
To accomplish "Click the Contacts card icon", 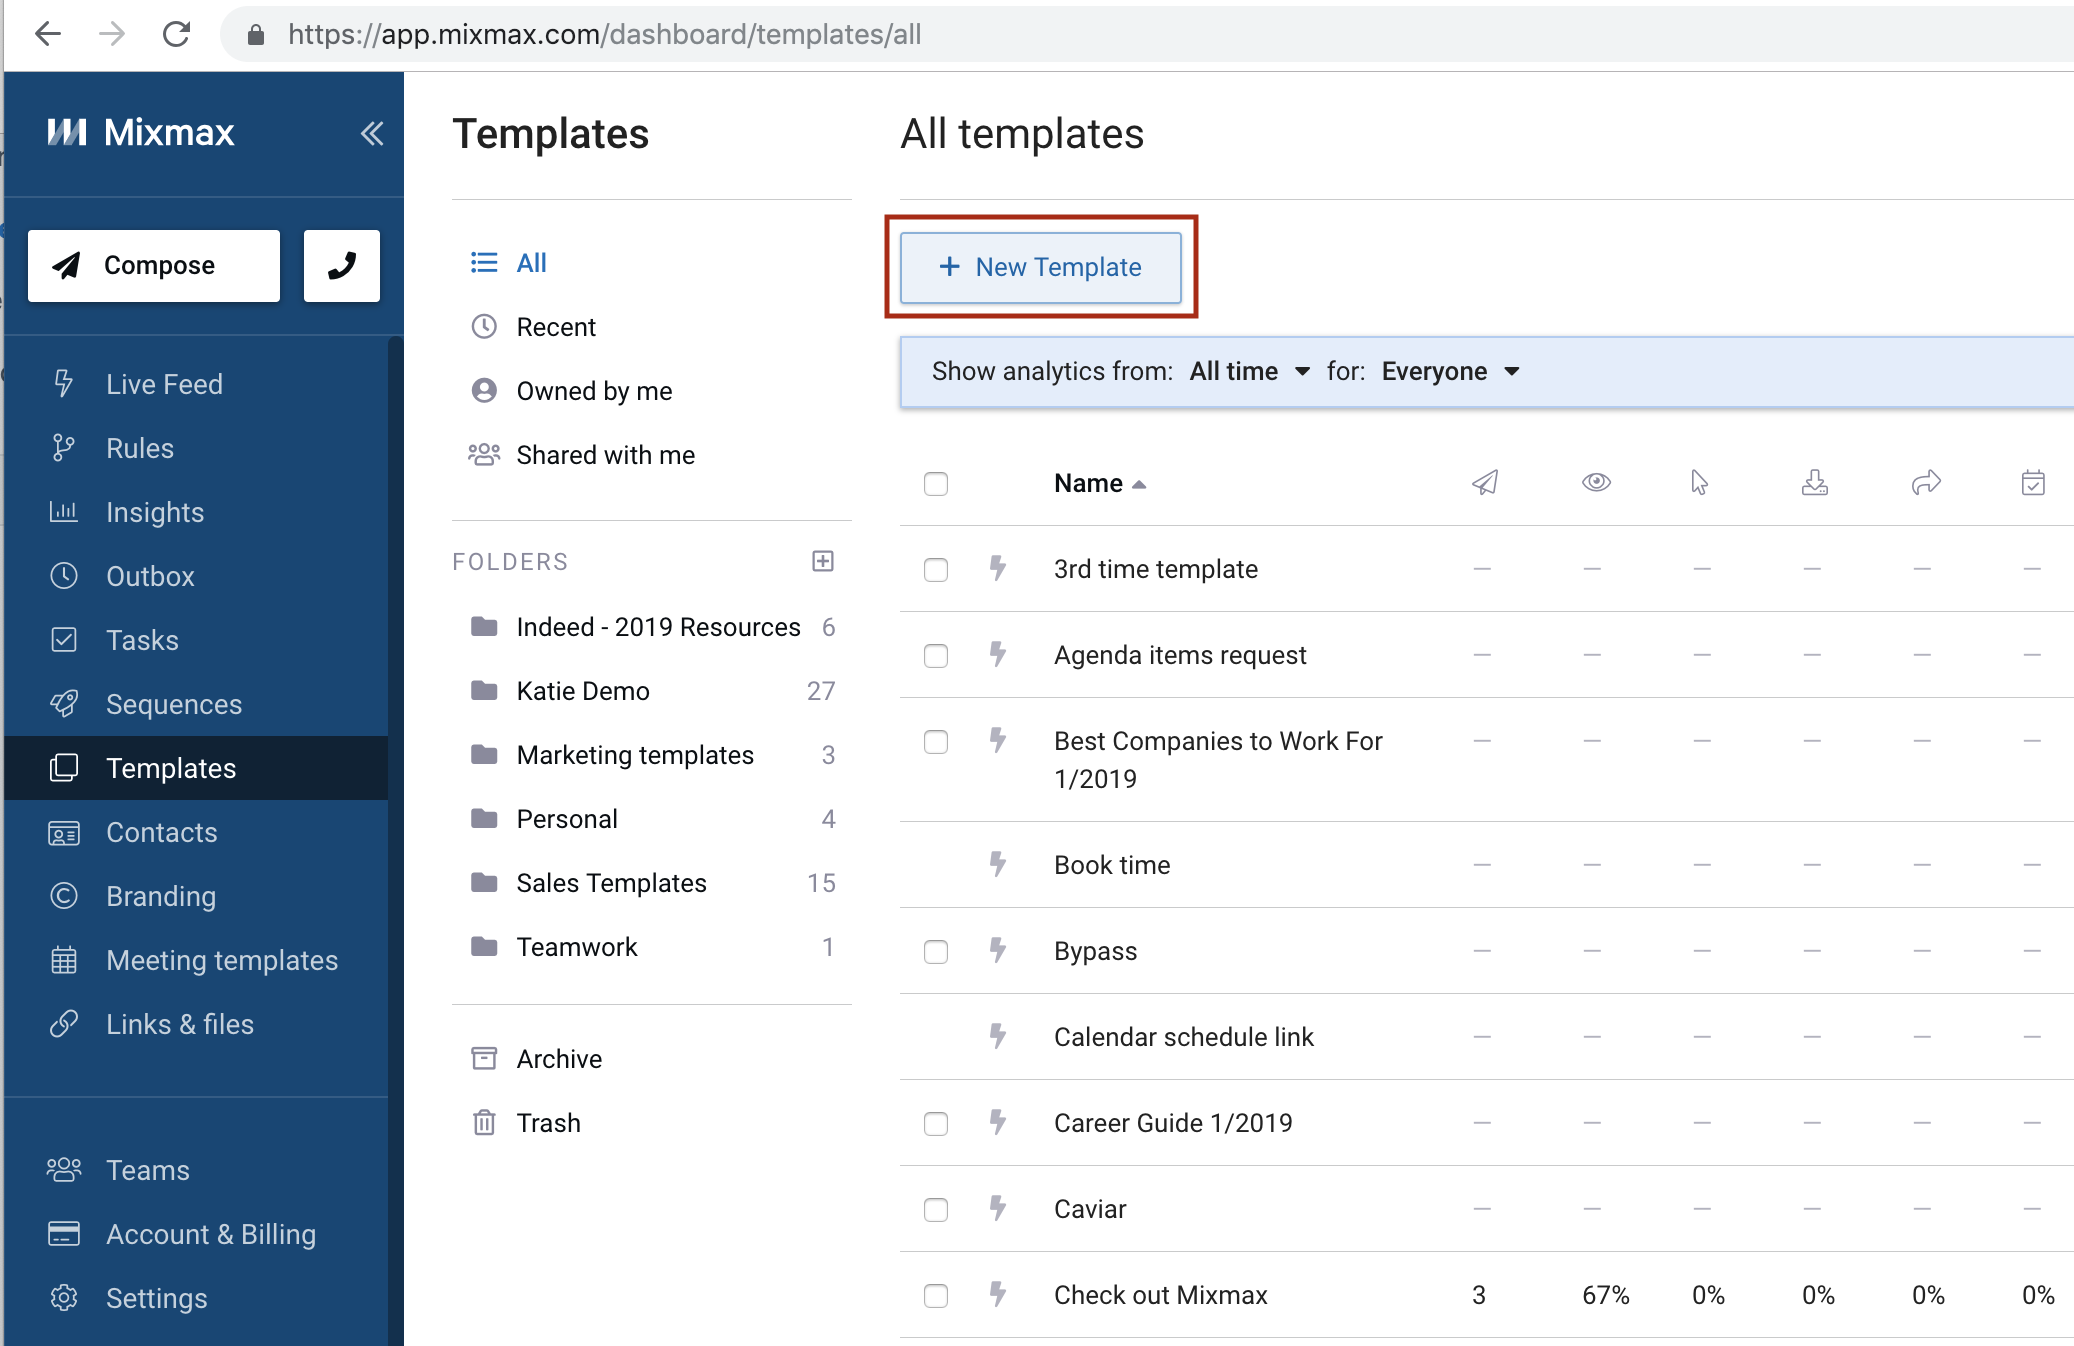I will point(64,832).
